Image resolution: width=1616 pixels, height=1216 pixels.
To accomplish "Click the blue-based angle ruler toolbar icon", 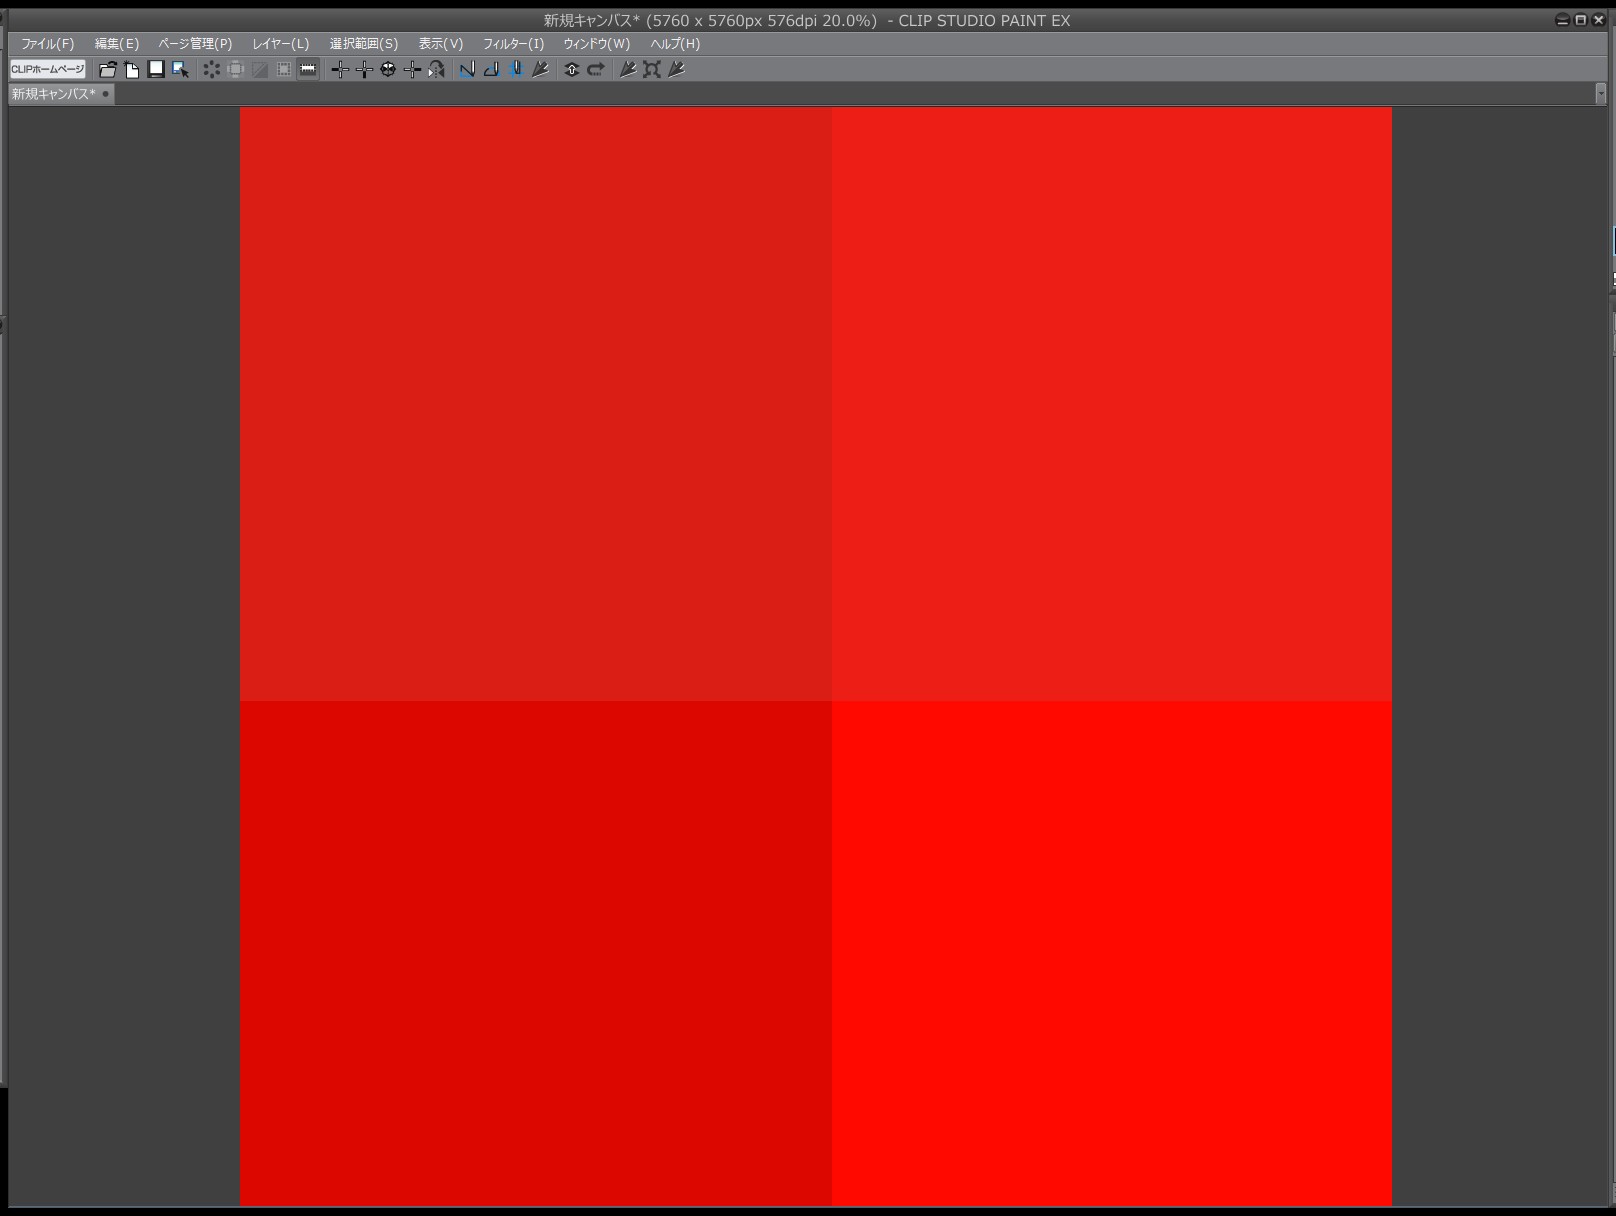I will coord(491,69).
